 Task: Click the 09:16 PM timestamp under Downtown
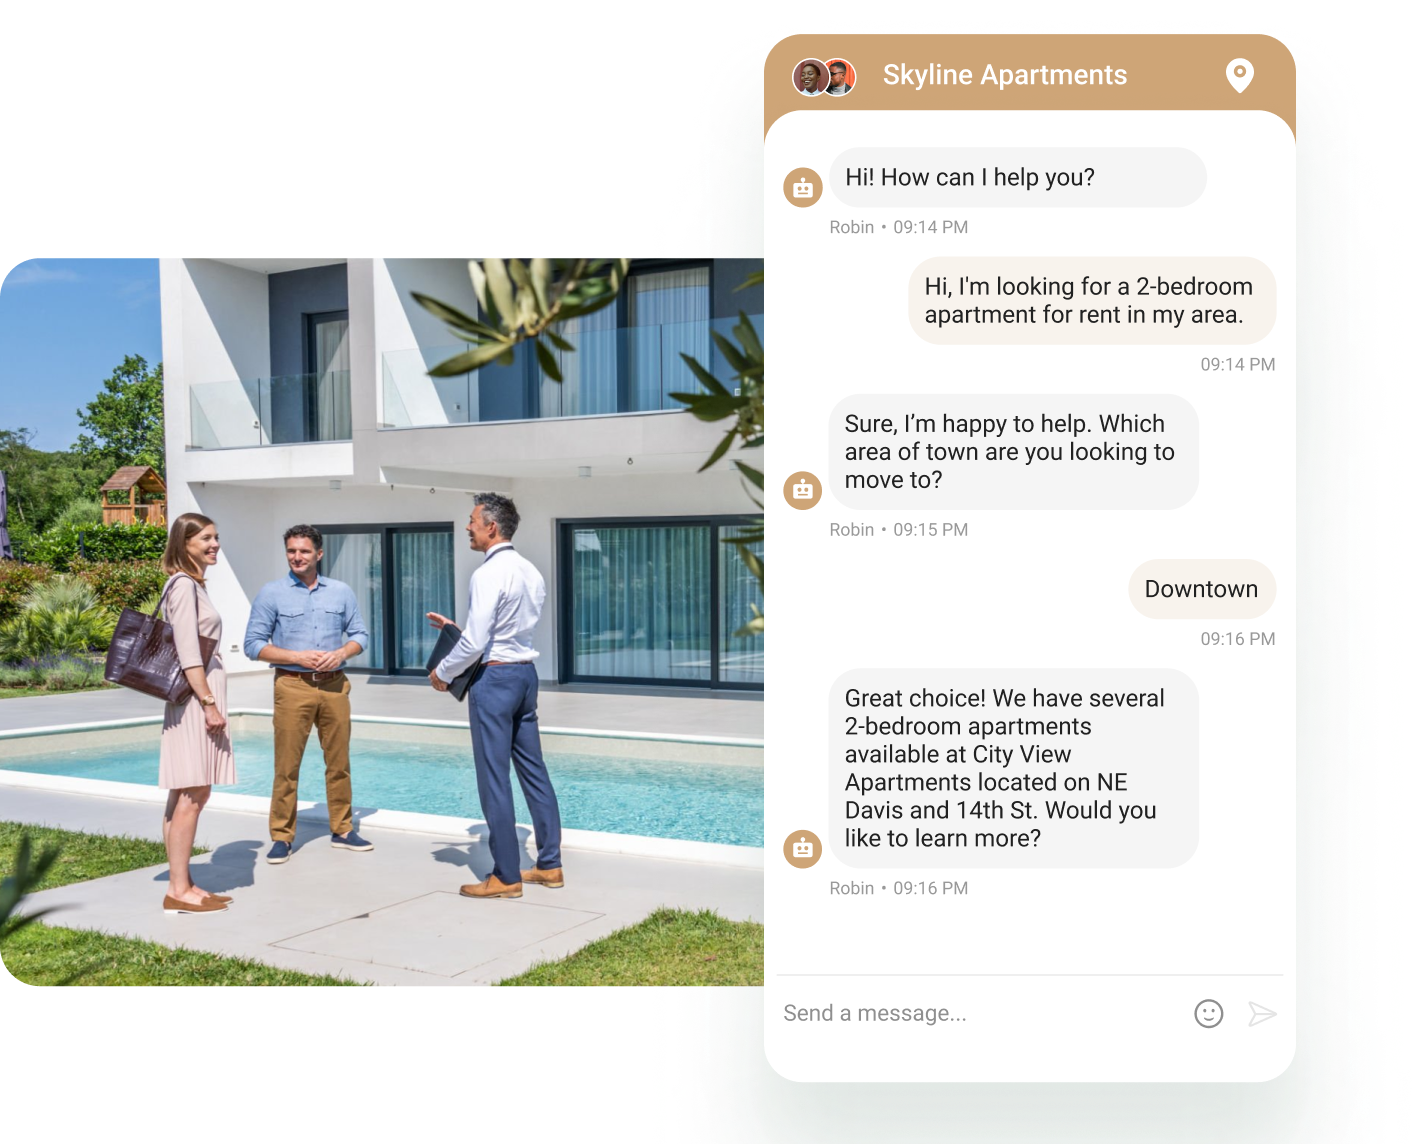pyautogui.click(x=1237, y=638)
